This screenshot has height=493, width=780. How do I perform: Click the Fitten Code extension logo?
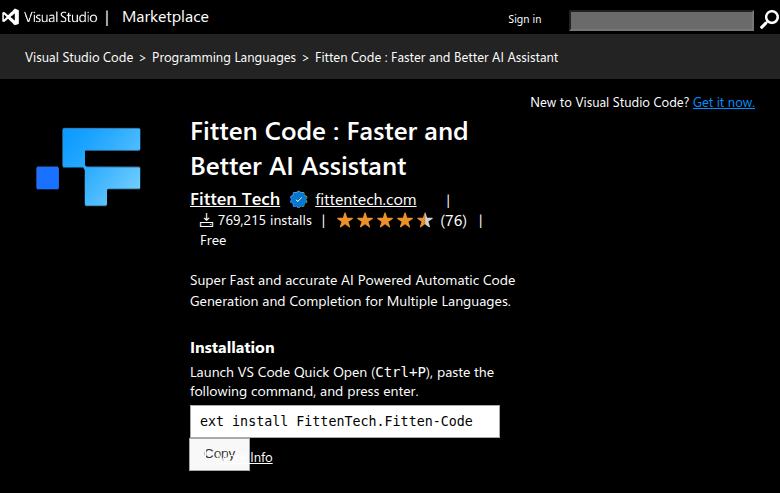click(89, 167)
